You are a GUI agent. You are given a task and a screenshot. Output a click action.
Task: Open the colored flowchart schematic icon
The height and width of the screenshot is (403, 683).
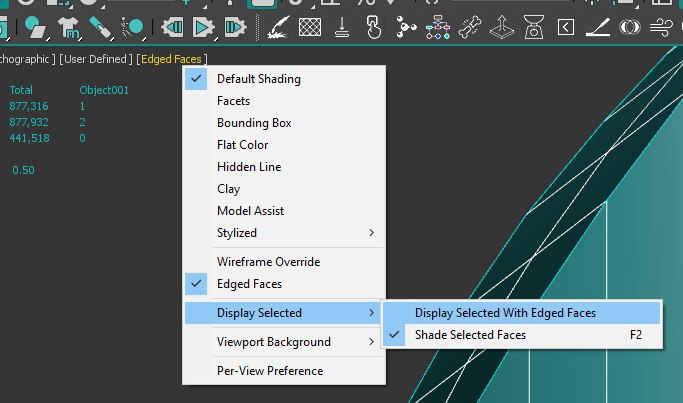[438, 27]
